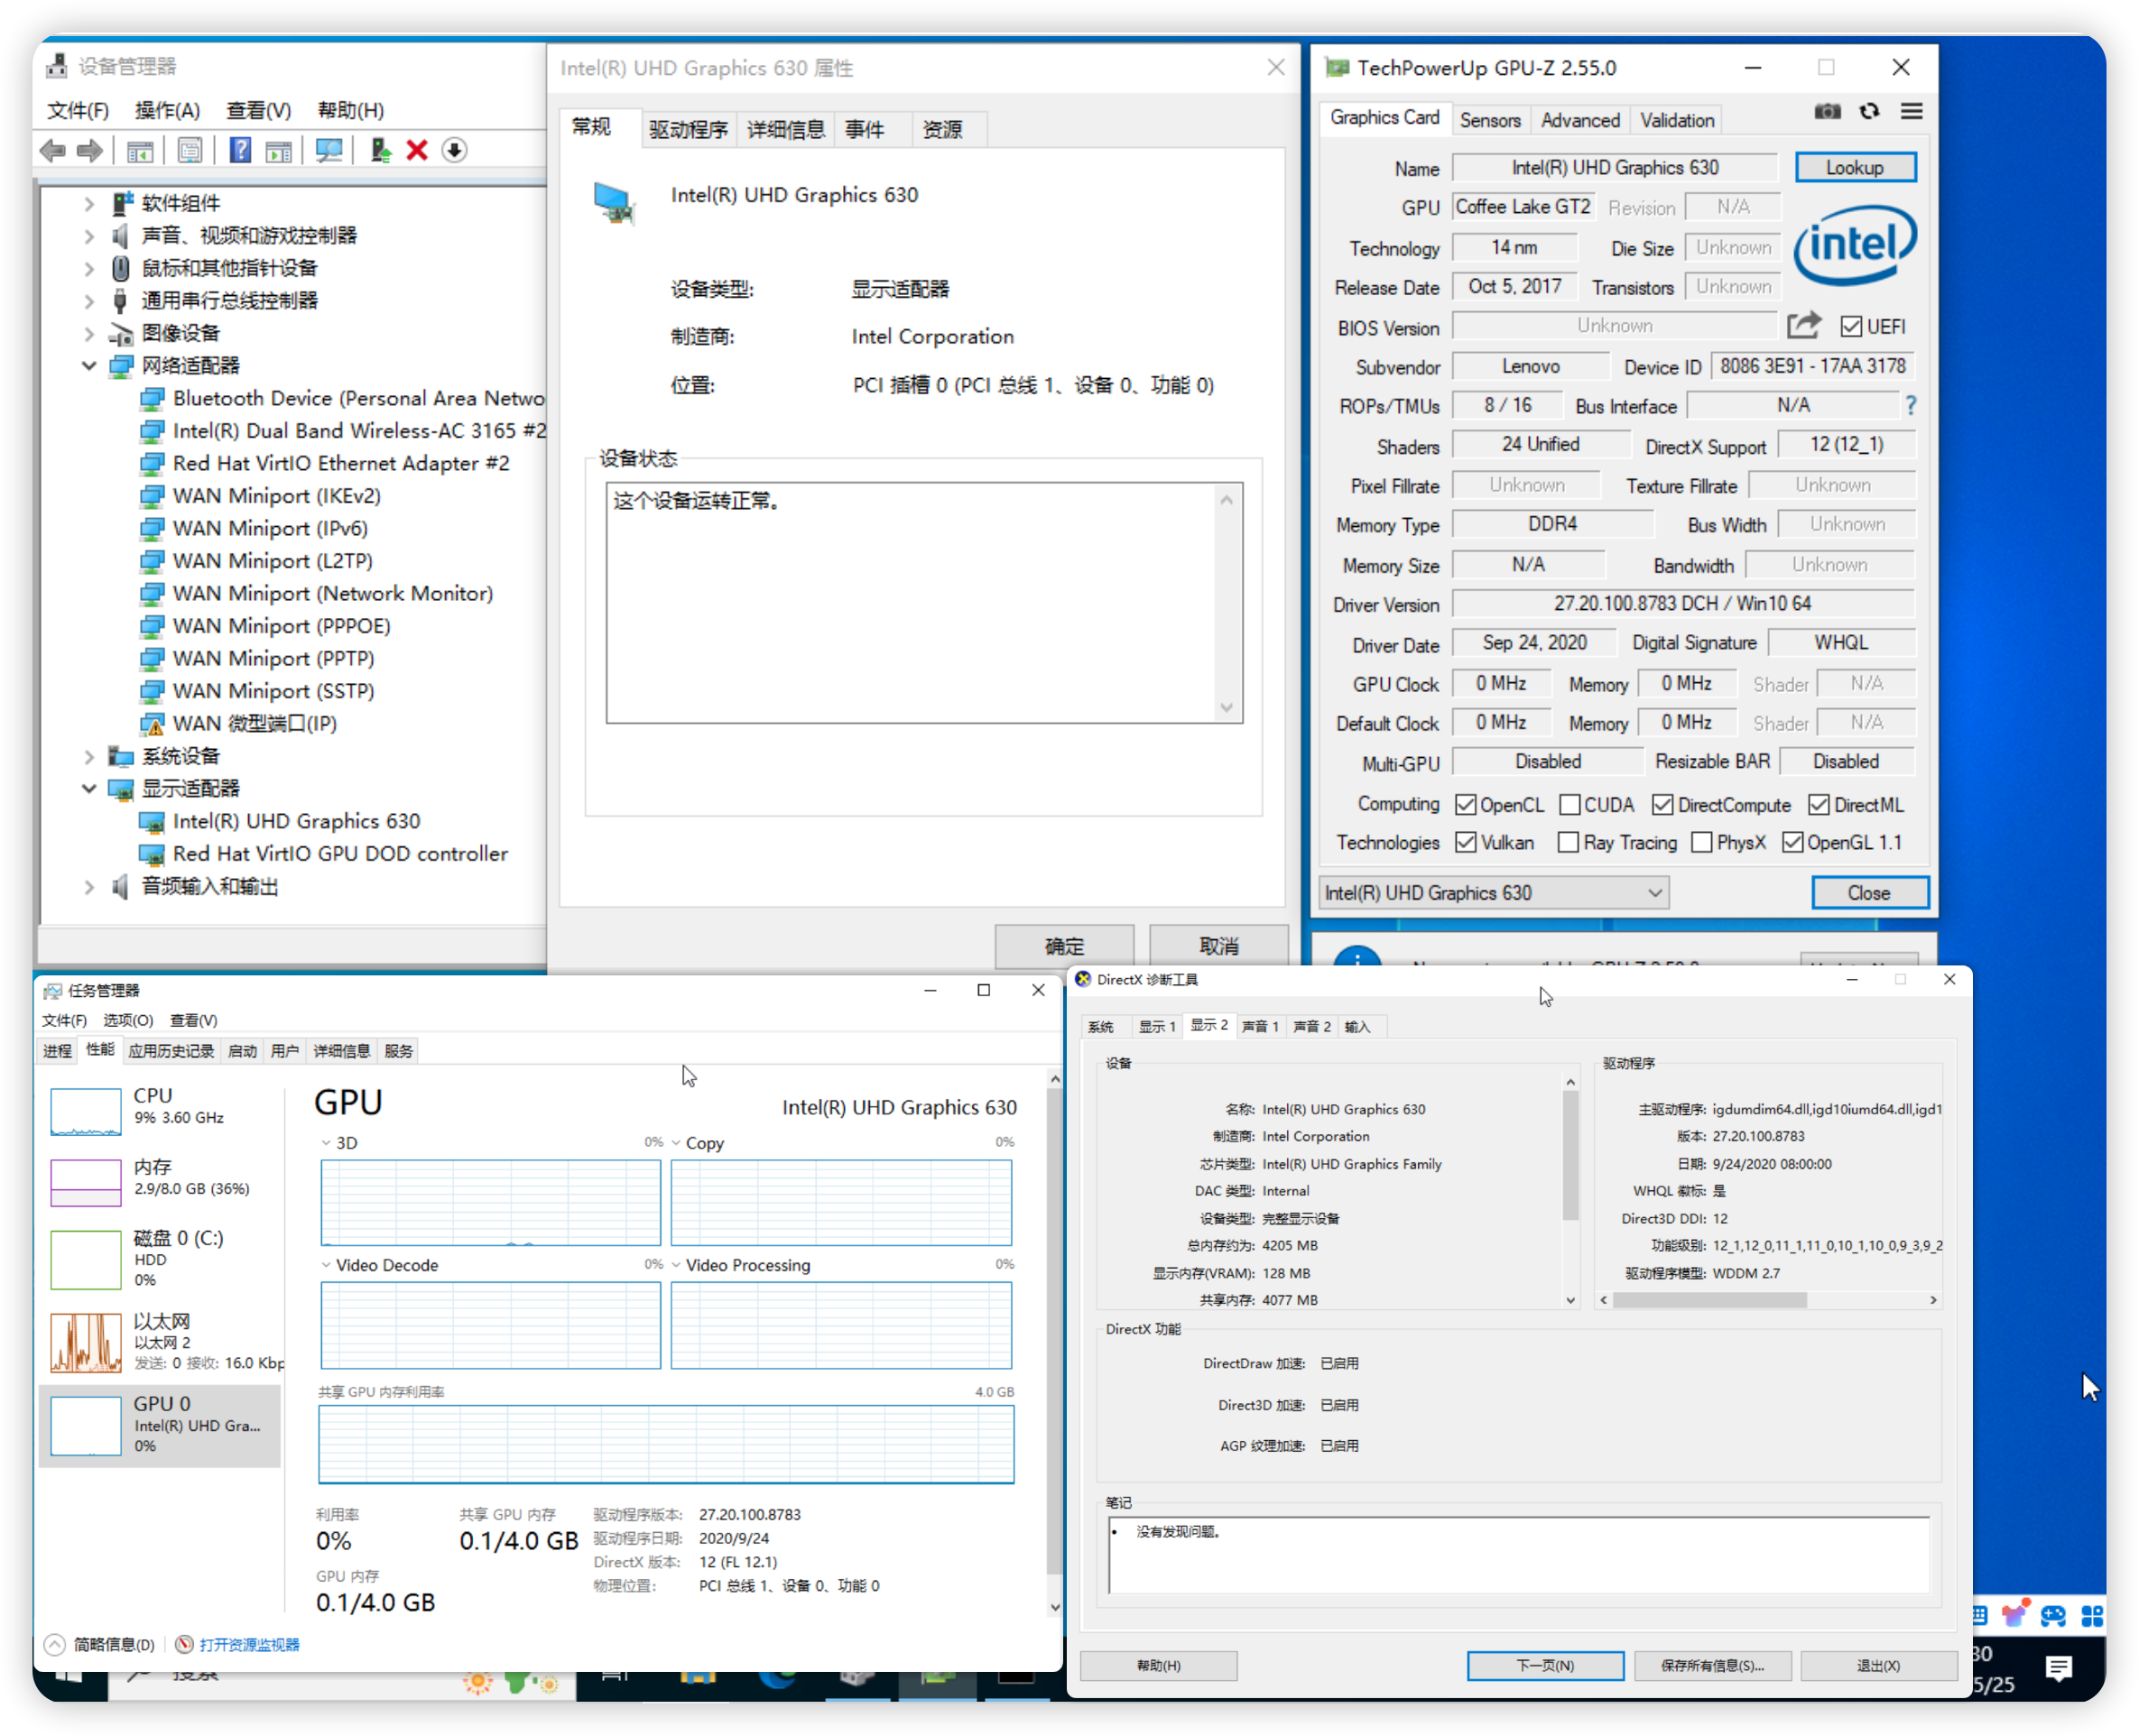Image resolution: width=2139 pixels, height=1736 pixels.
Task: Open the 打开资源监视器 link
Action: [249, 1645]
